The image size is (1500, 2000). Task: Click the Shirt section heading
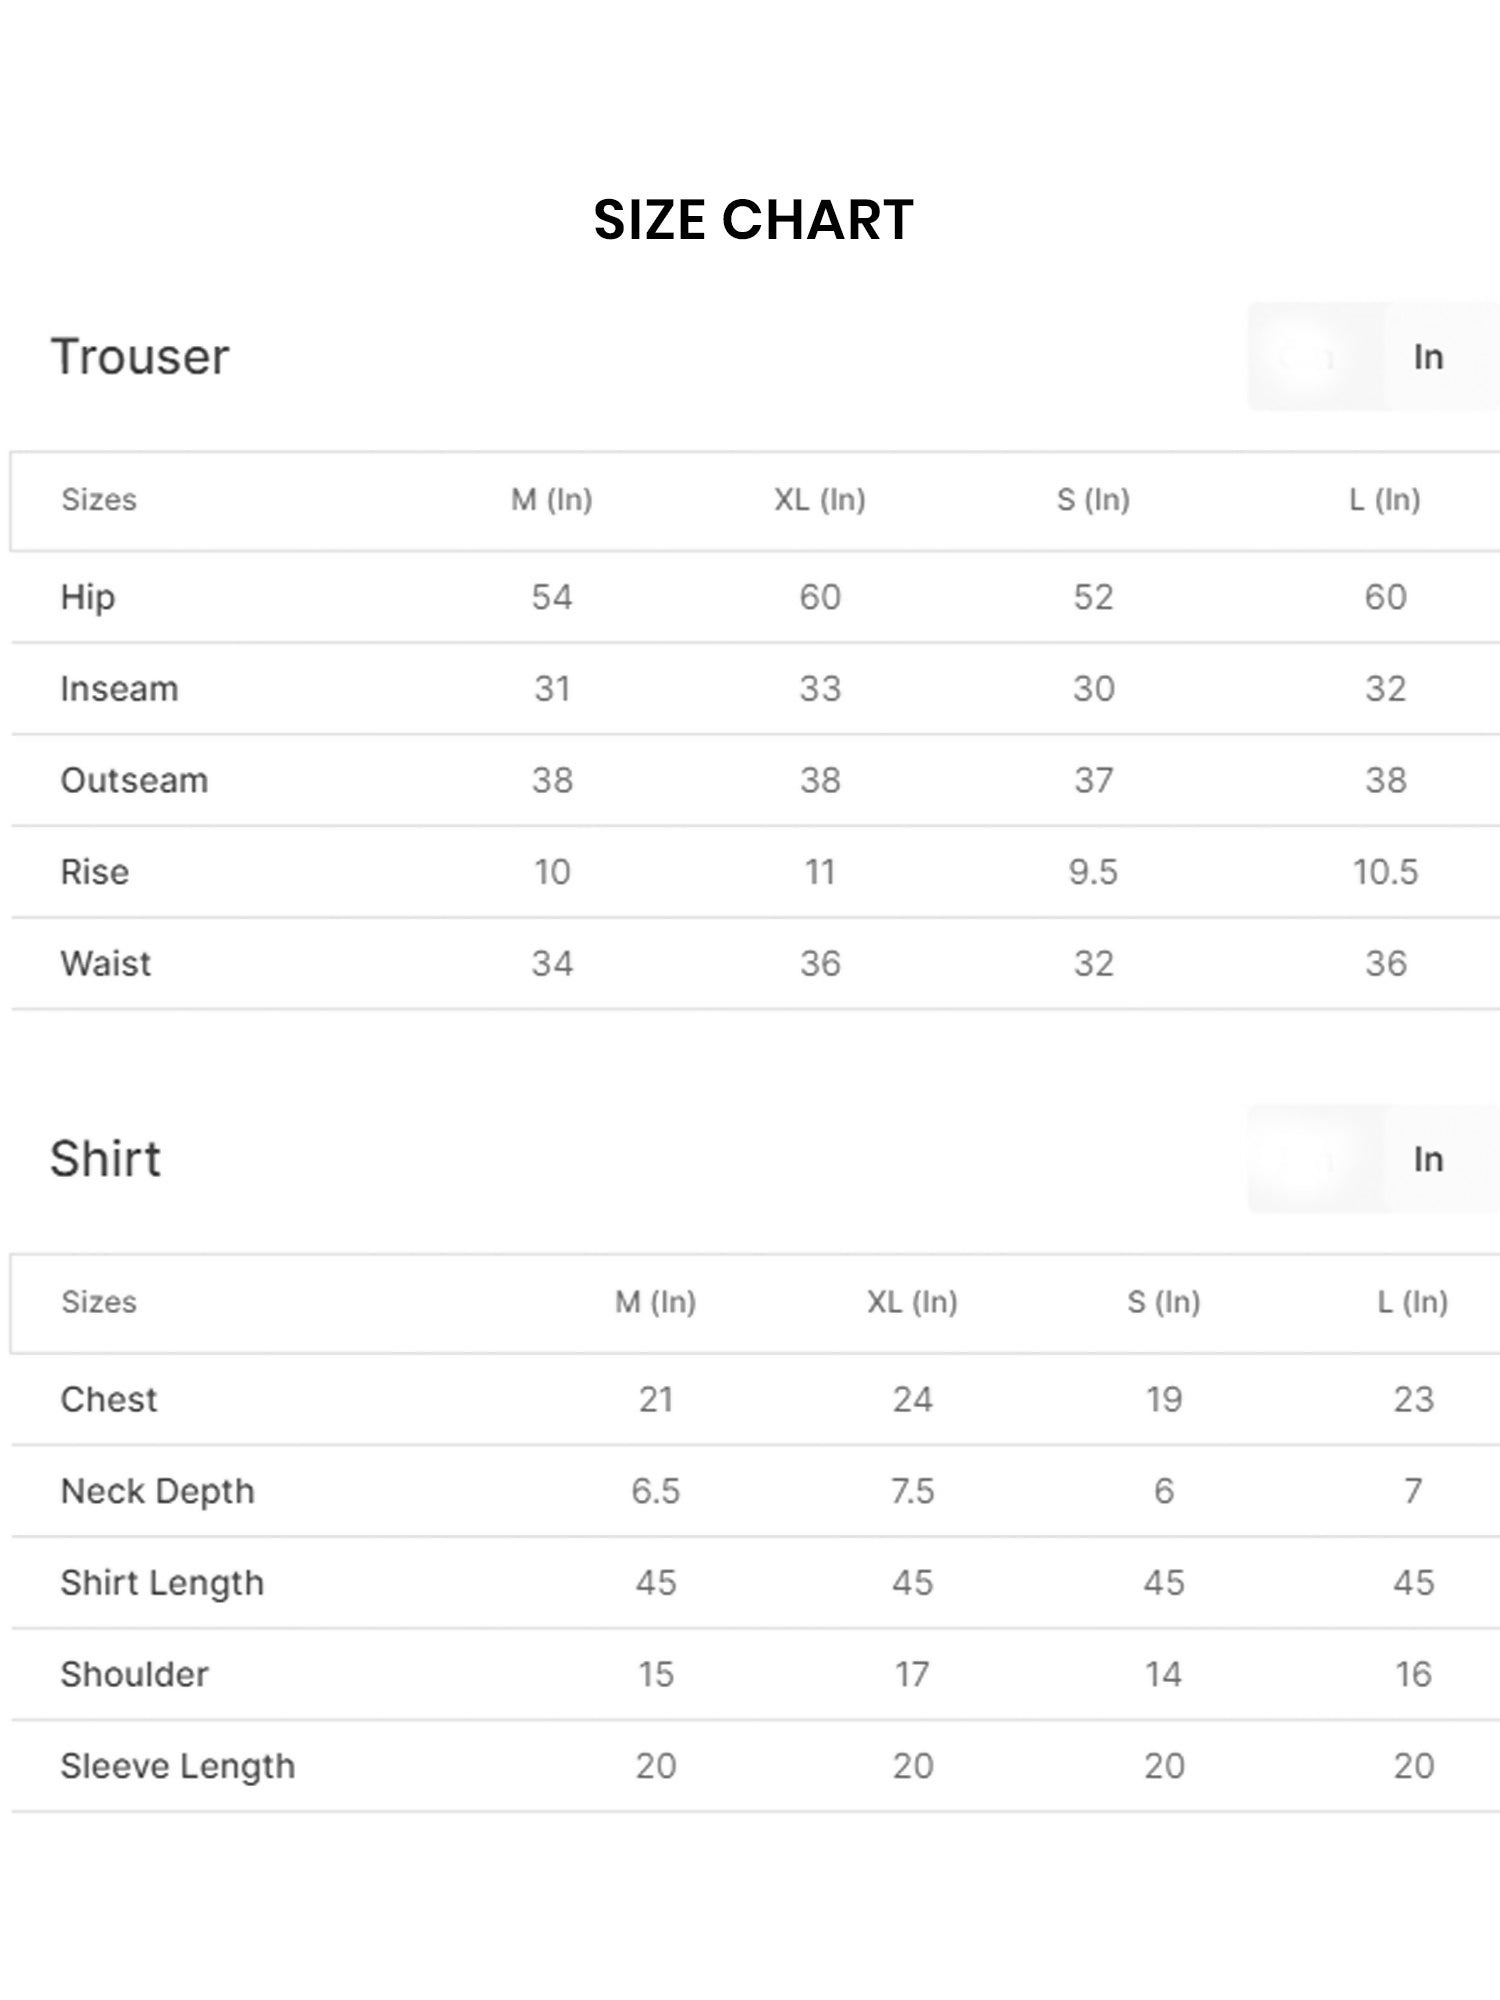(105, 1160)
